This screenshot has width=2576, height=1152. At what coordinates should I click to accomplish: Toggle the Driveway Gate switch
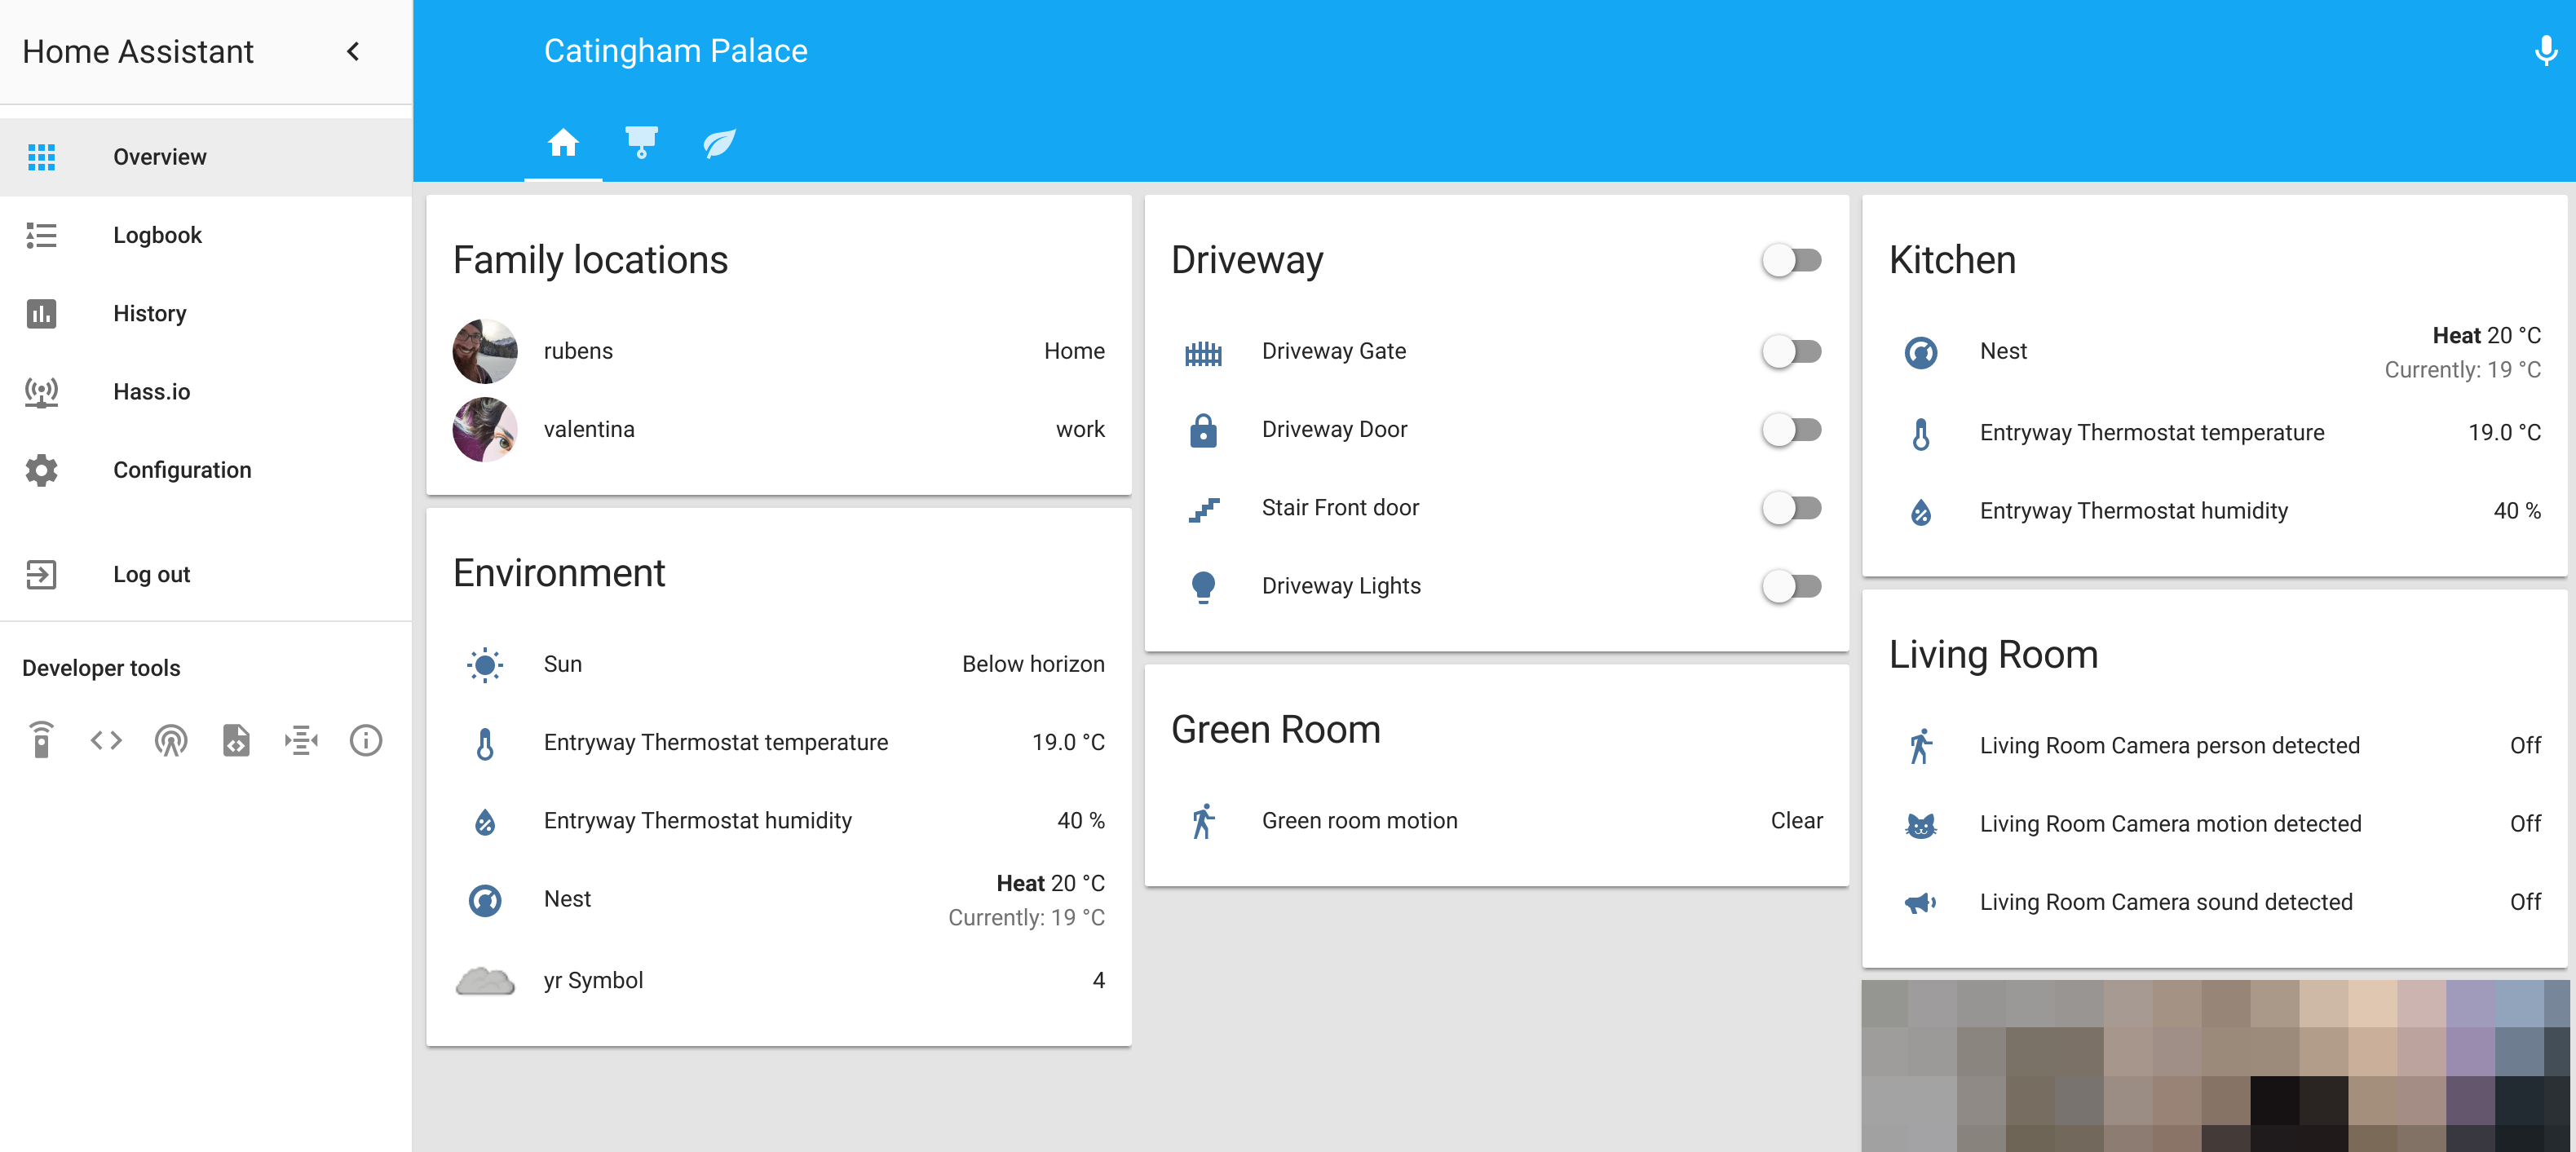click(1792, 351)
